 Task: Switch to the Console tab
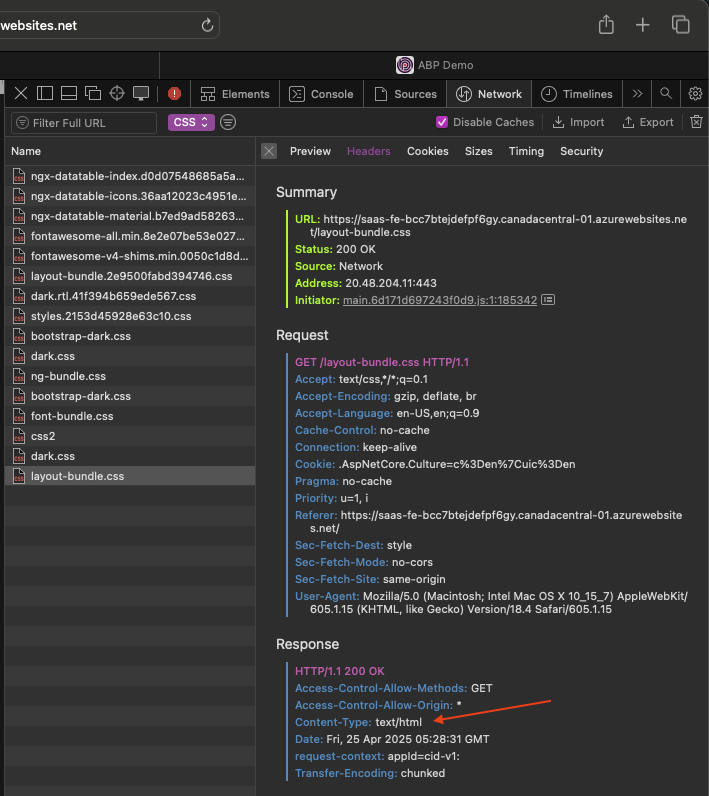click(321, 94)
